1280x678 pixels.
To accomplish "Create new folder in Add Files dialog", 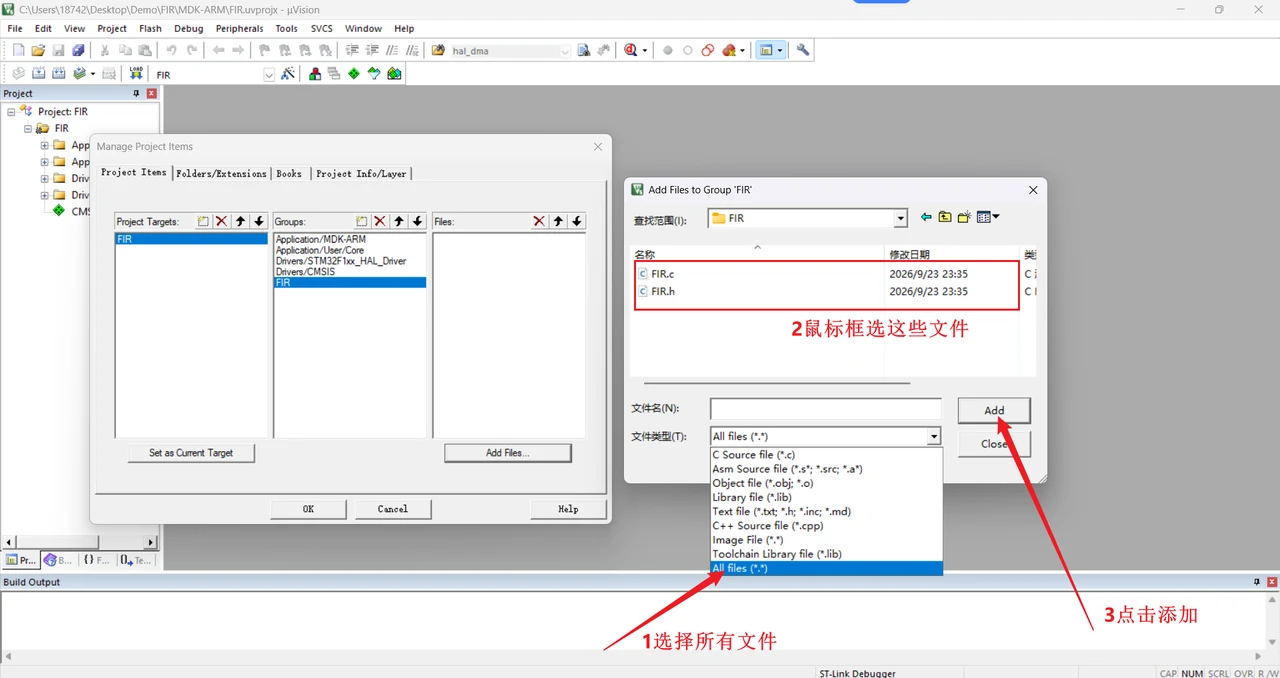I will point(964,217).
